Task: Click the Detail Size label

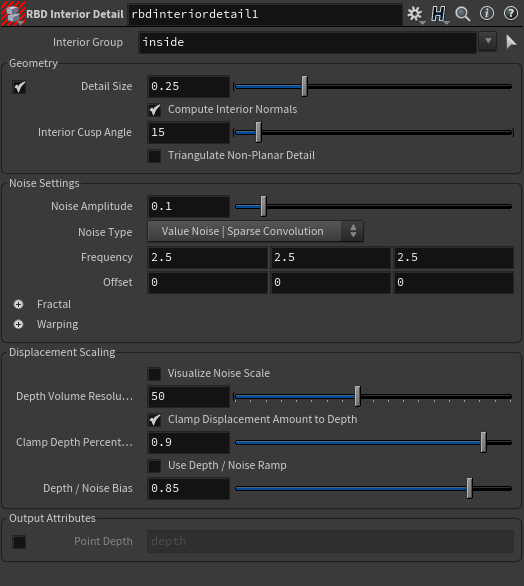Action: (107, 86)
